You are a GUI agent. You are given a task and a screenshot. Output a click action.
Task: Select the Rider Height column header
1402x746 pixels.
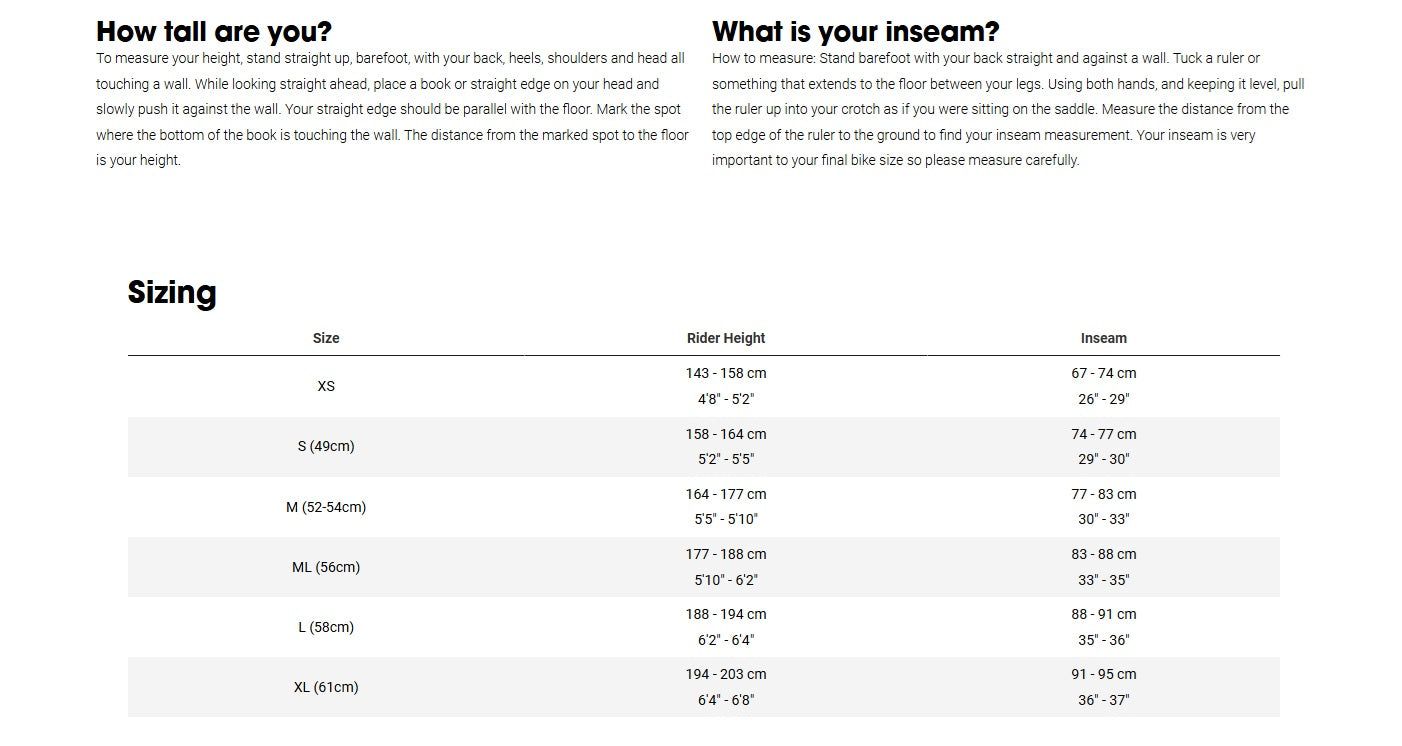point(726,338)
